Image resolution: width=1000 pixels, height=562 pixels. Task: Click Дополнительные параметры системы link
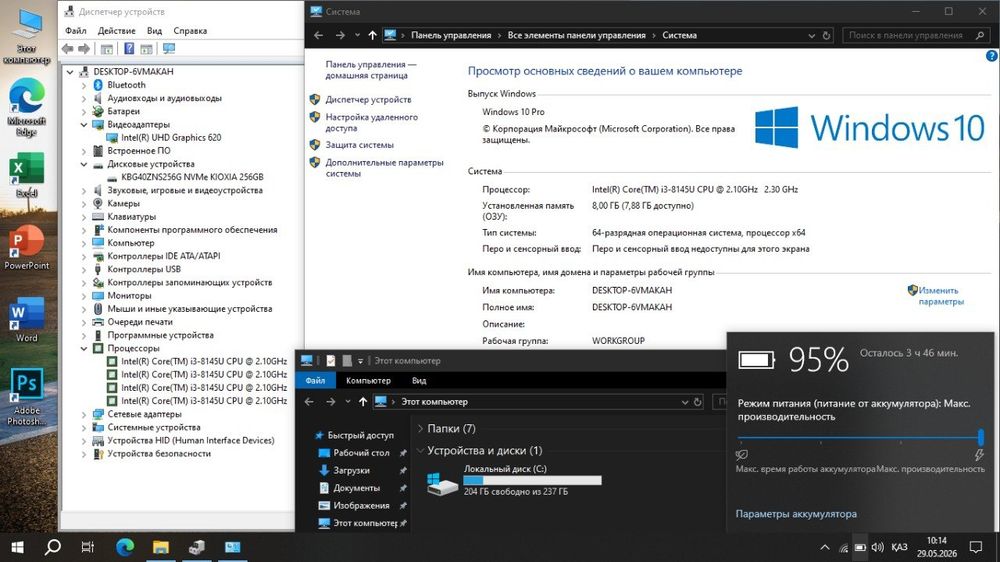click(x=384, y=168)
